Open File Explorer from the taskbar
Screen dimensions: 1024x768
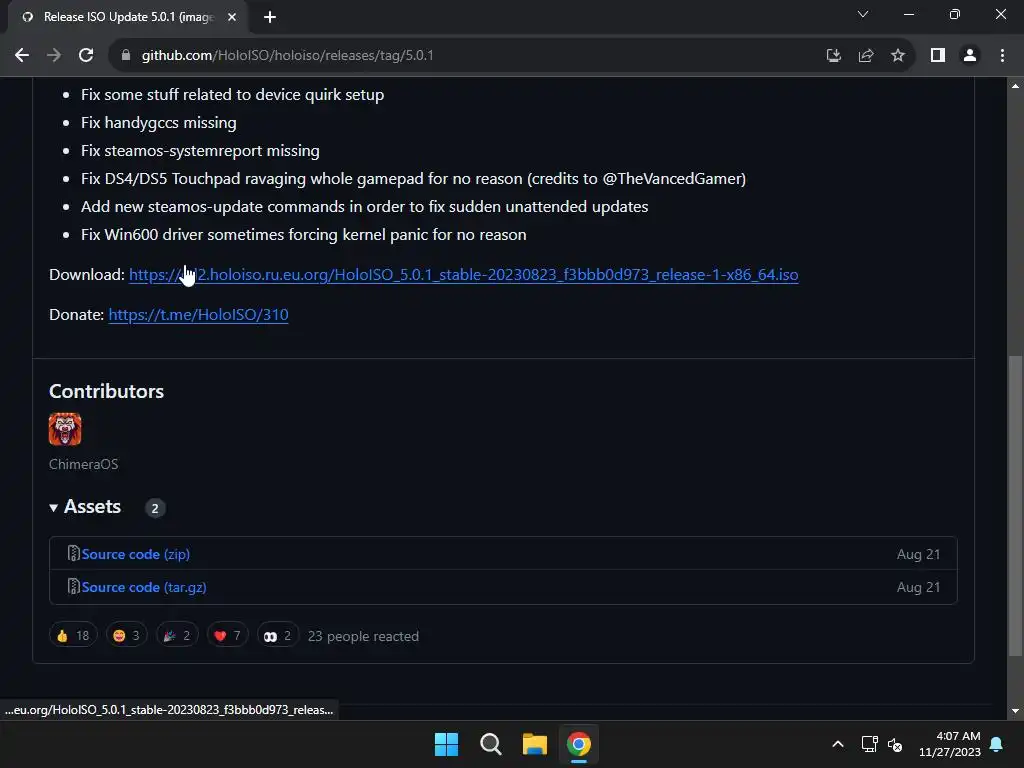click(534, 744)
